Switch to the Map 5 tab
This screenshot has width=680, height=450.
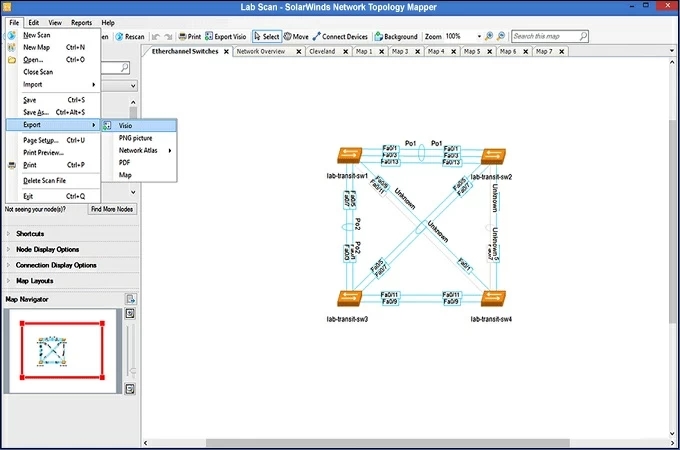click(472, 52)
